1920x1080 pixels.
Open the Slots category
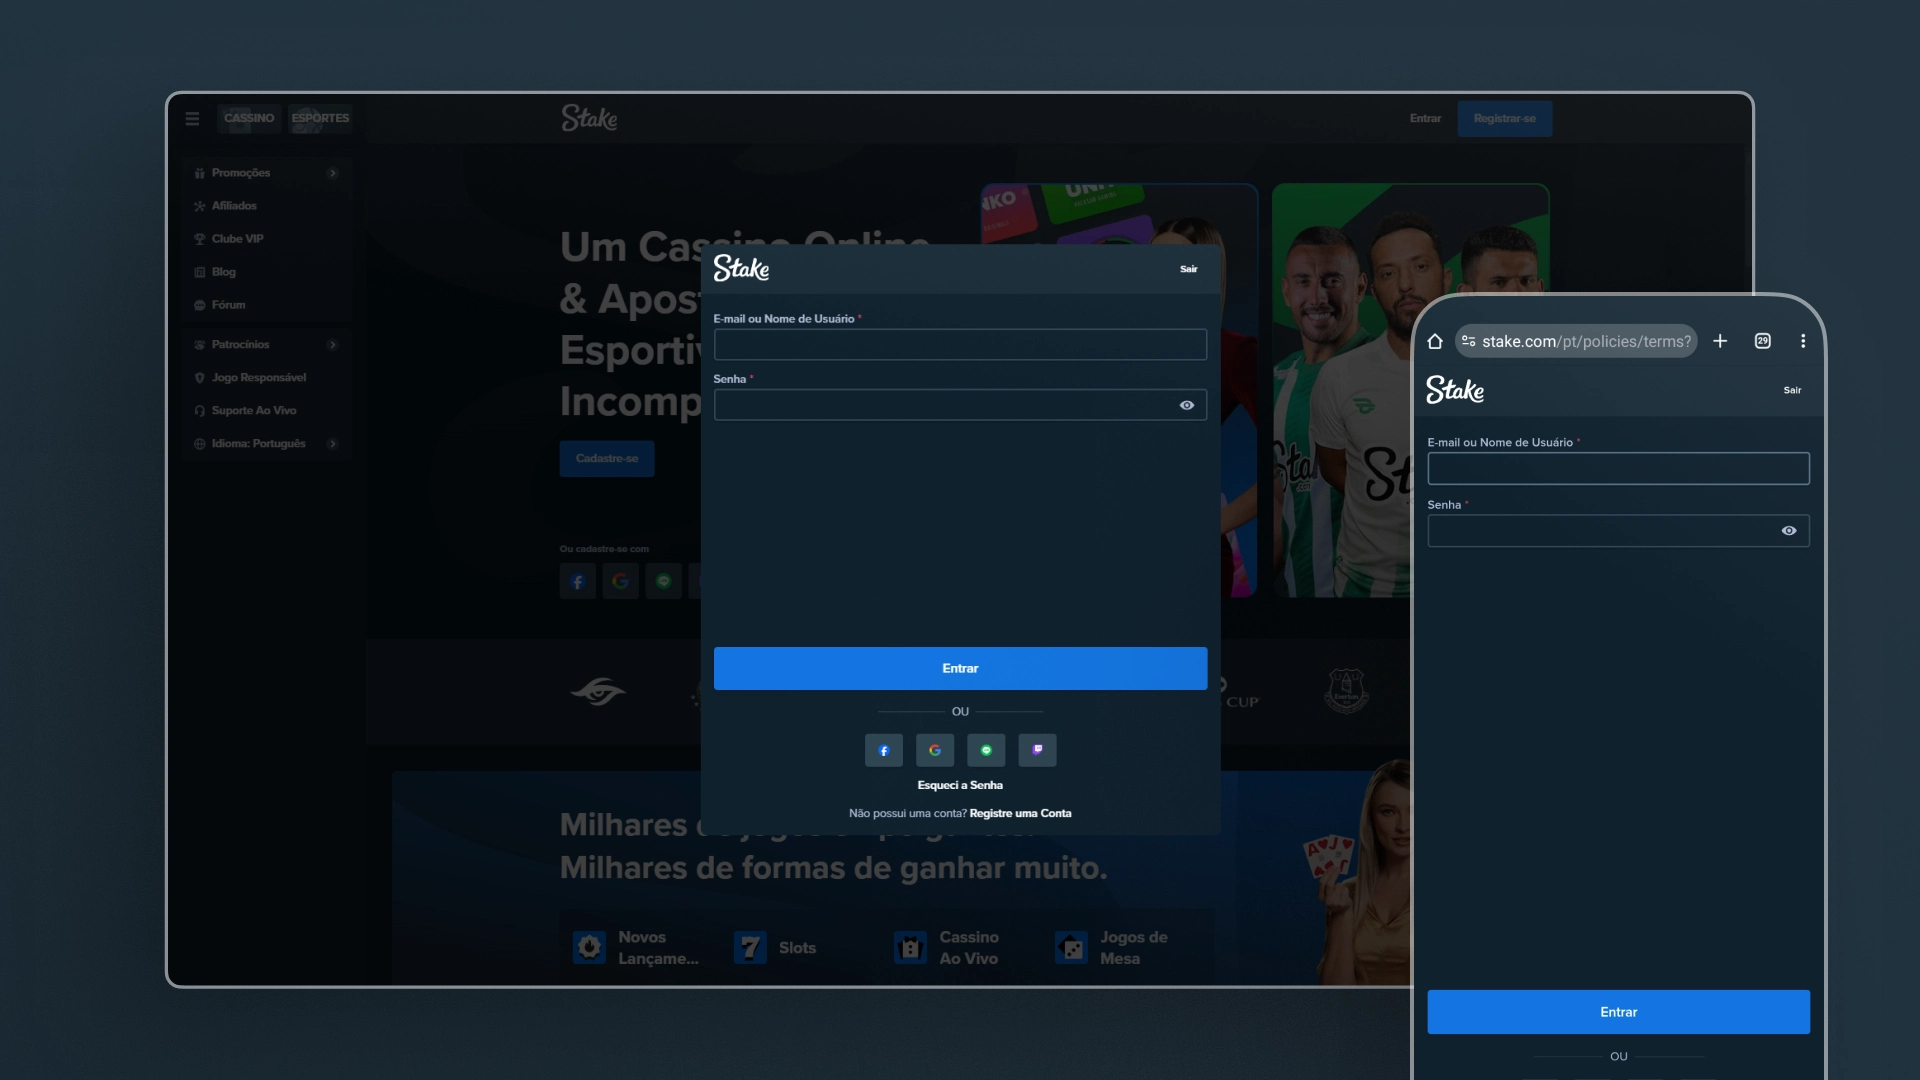775,947
